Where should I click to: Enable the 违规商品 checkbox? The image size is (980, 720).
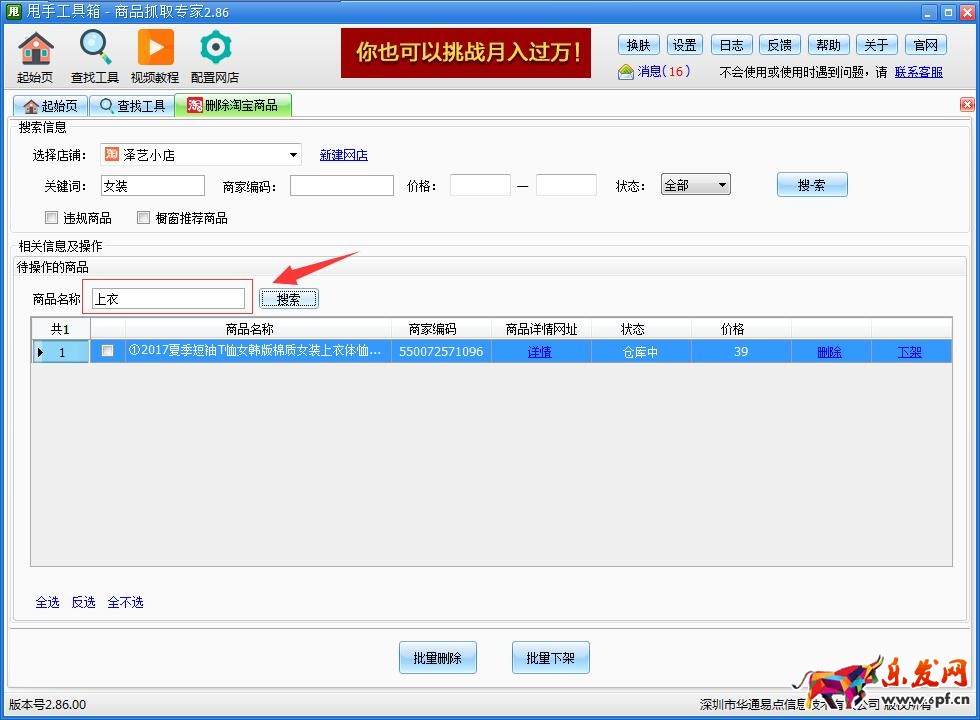(x=52, y=218)
